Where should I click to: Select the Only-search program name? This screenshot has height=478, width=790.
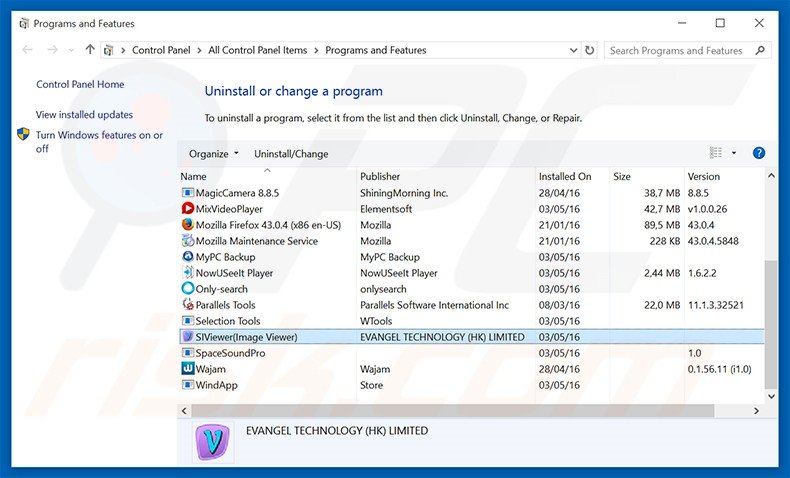click(222, 289)
